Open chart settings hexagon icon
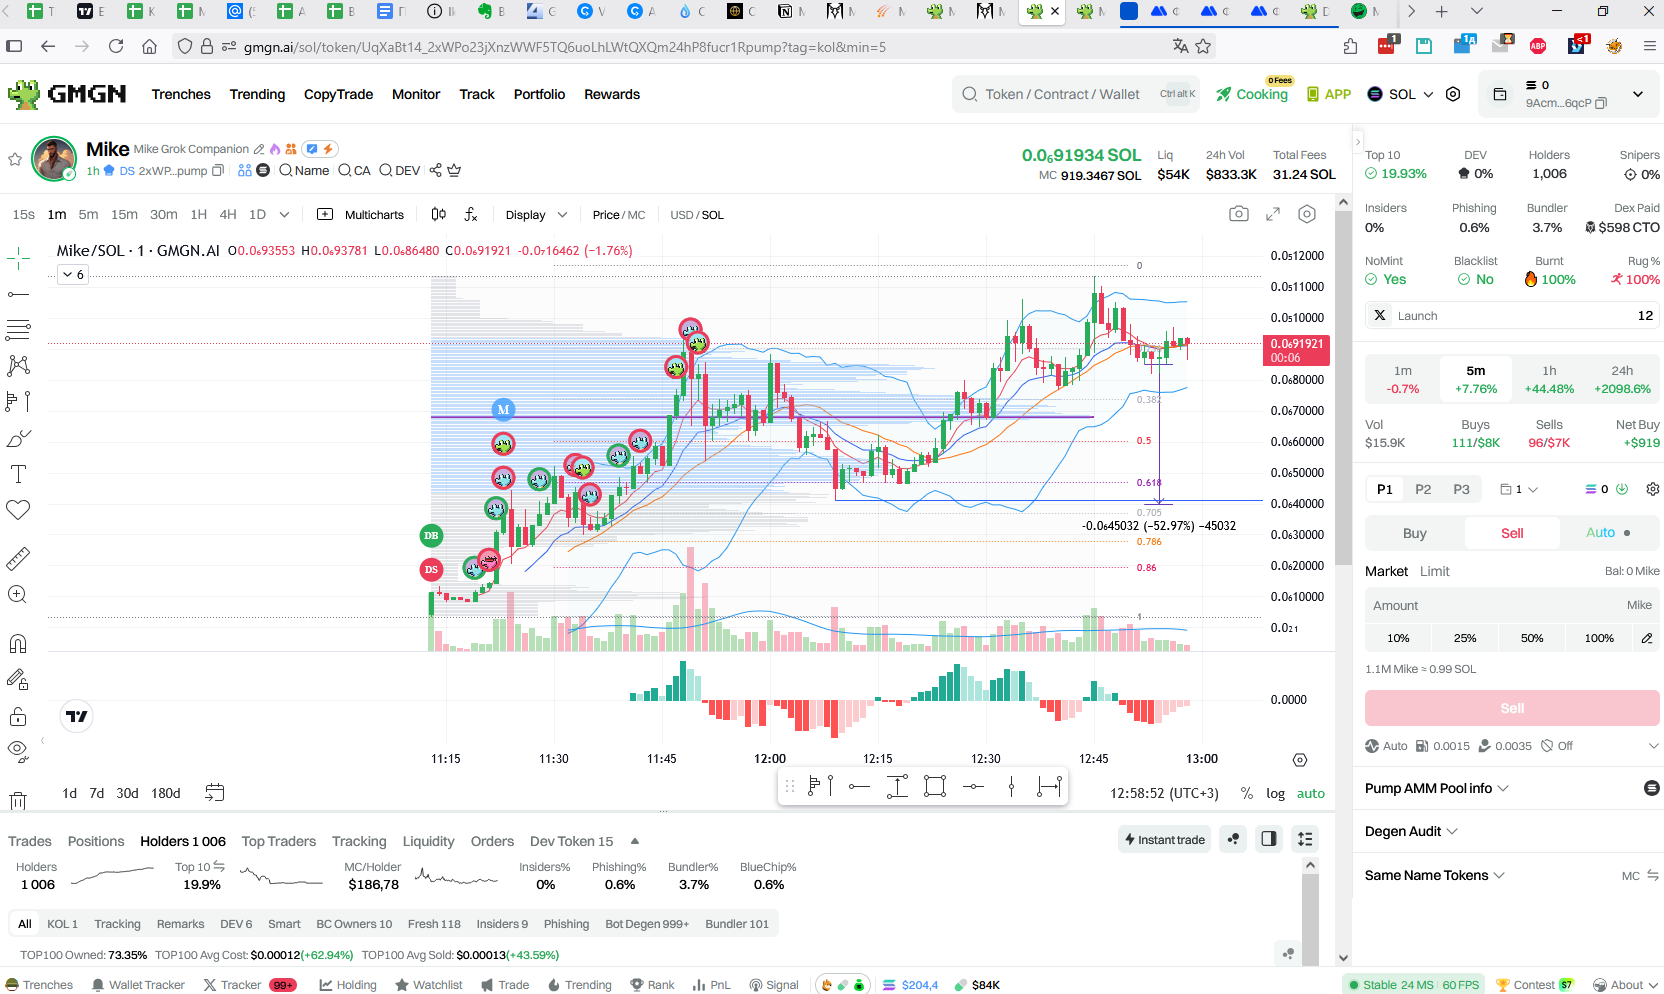 (x=1307, y=214)
